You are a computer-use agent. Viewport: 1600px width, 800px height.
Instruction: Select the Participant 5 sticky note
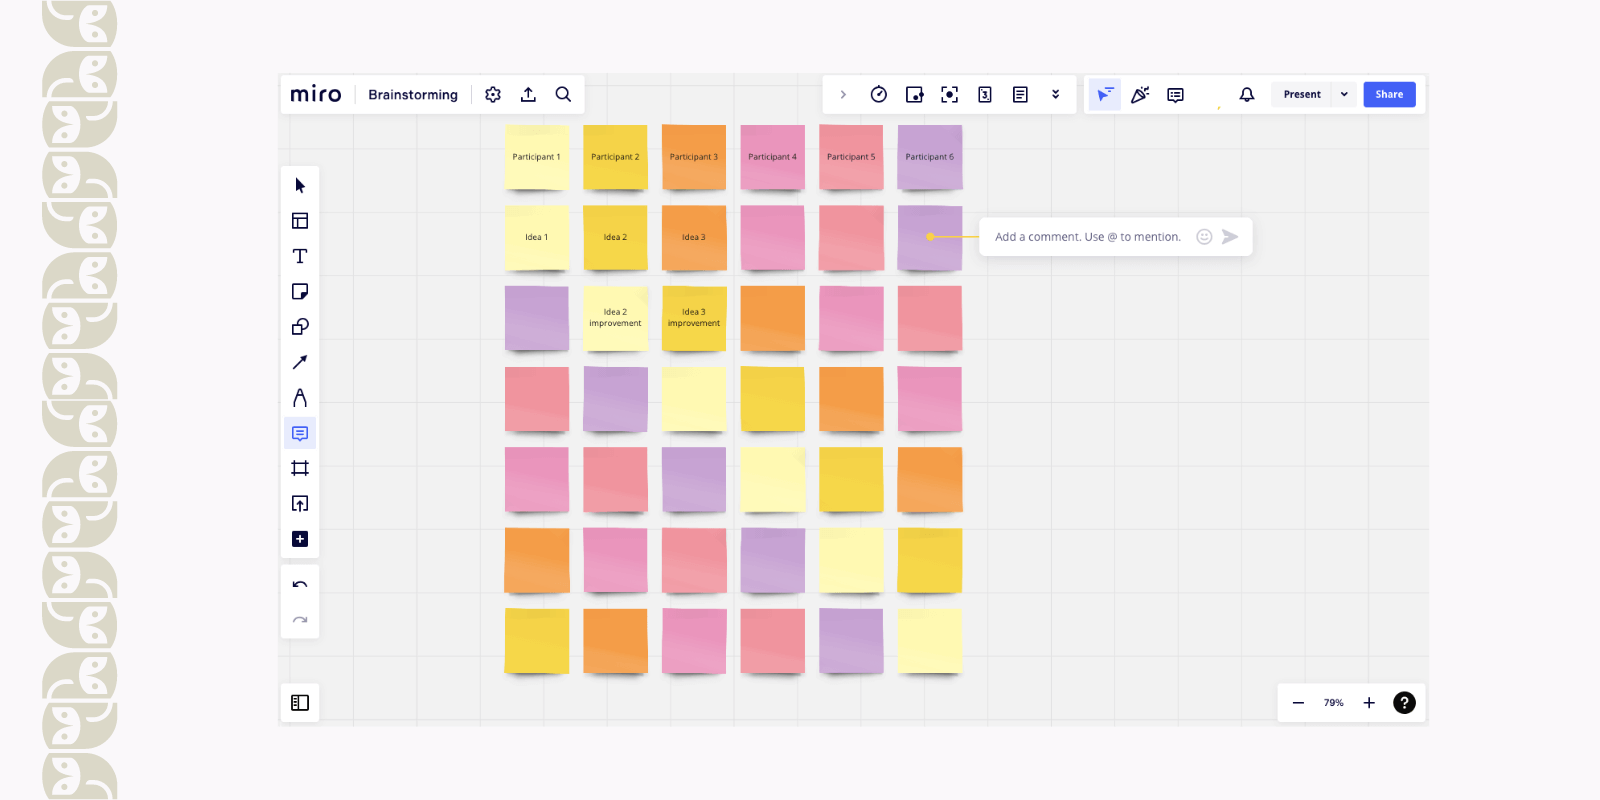851,157
